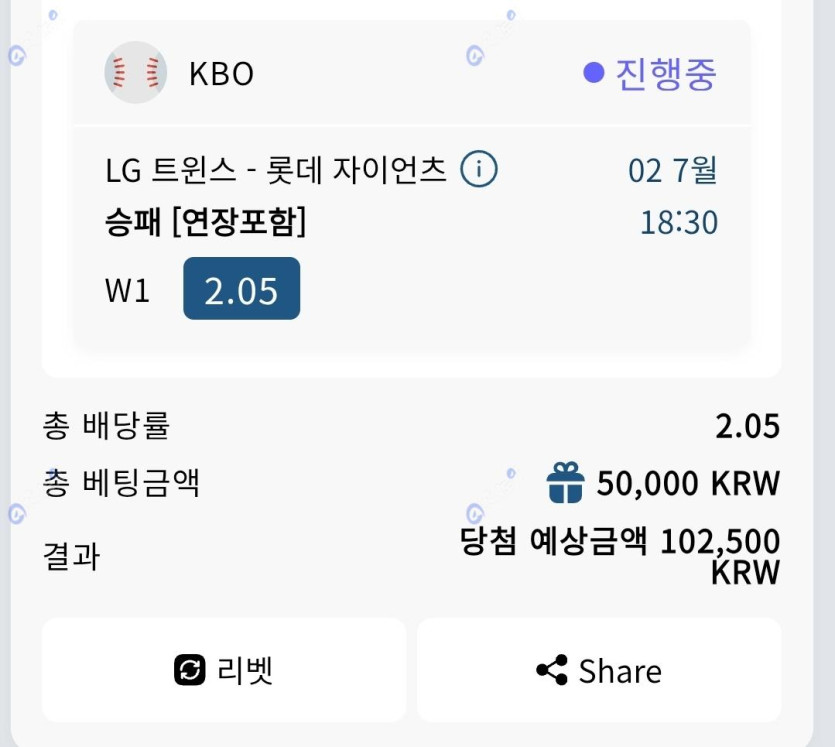Click the baseball sport icon
This screenshot has height=747, width=835.
[135, 73]
